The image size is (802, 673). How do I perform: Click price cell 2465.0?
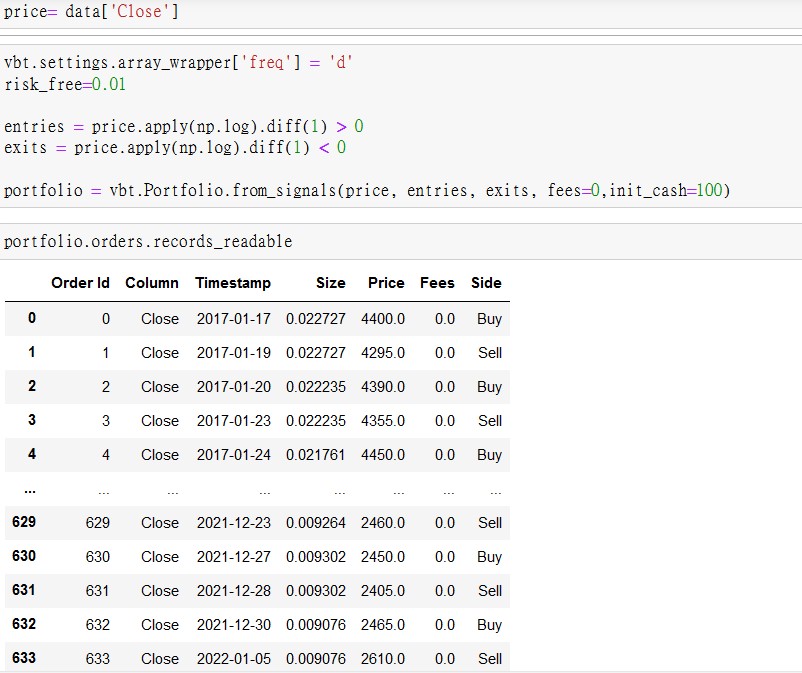(x=383, y=625)
